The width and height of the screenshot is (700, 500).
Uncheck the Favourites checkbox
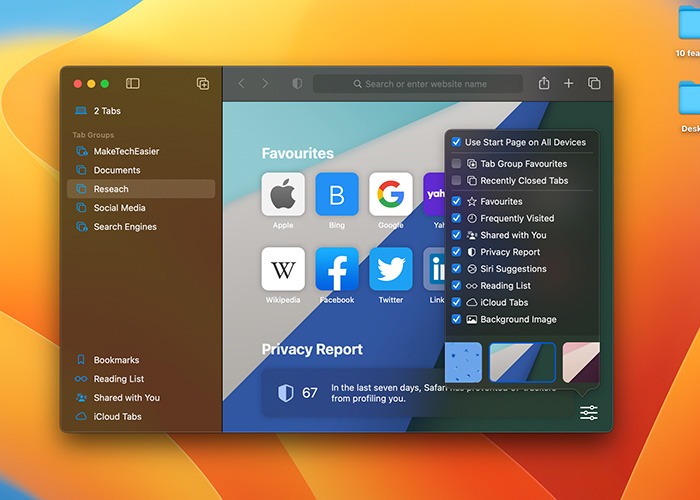click(456, 201)
